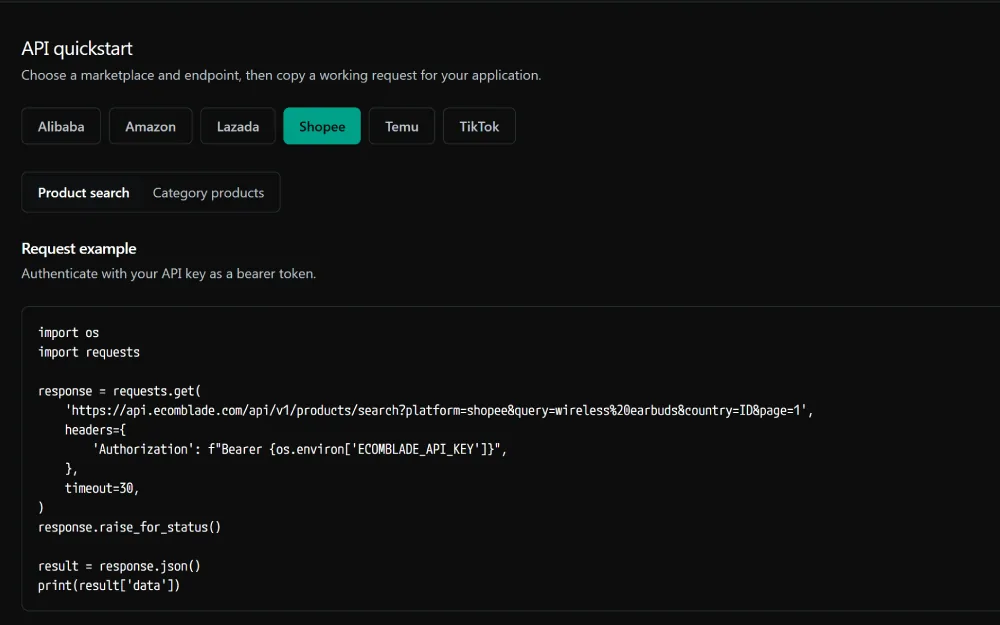Click the highlighted Shopee button
This screenshot has width=1000, height=625.
tap(322, 126)
